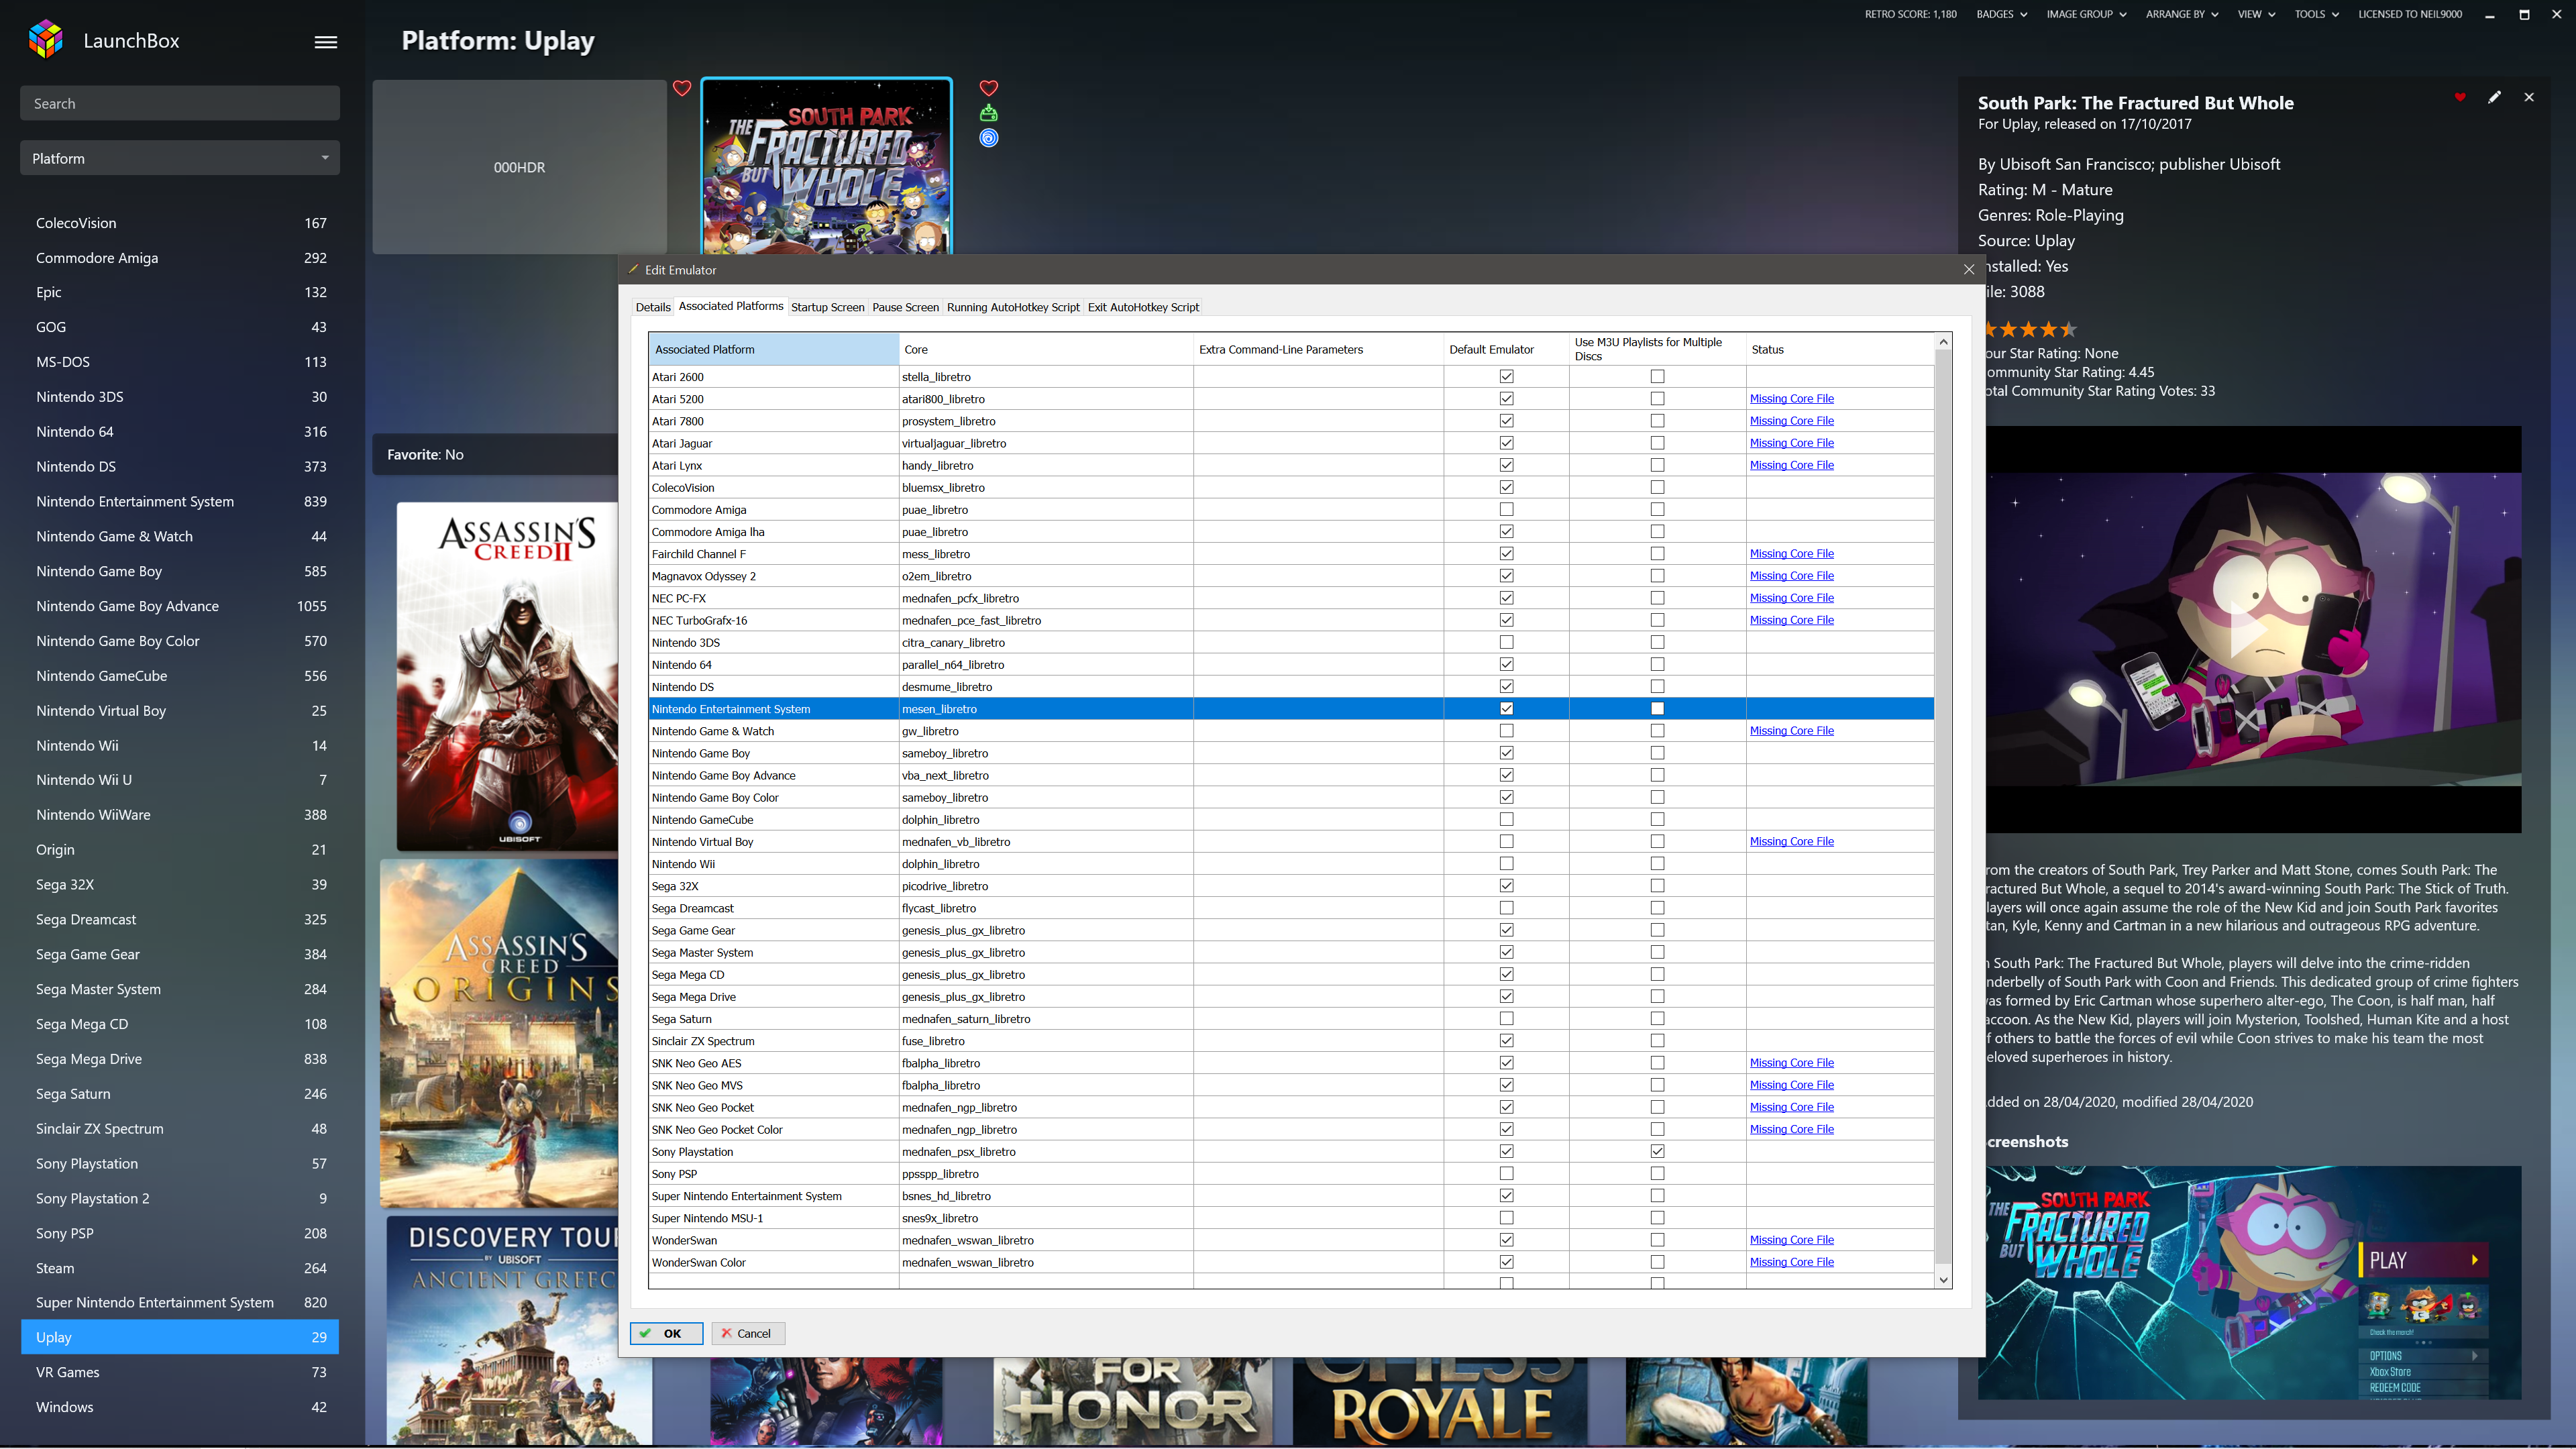Viewport: 2576px width, 1449px height.
Task: Minimize the LaunchBox window
Action: point(2490,14)
